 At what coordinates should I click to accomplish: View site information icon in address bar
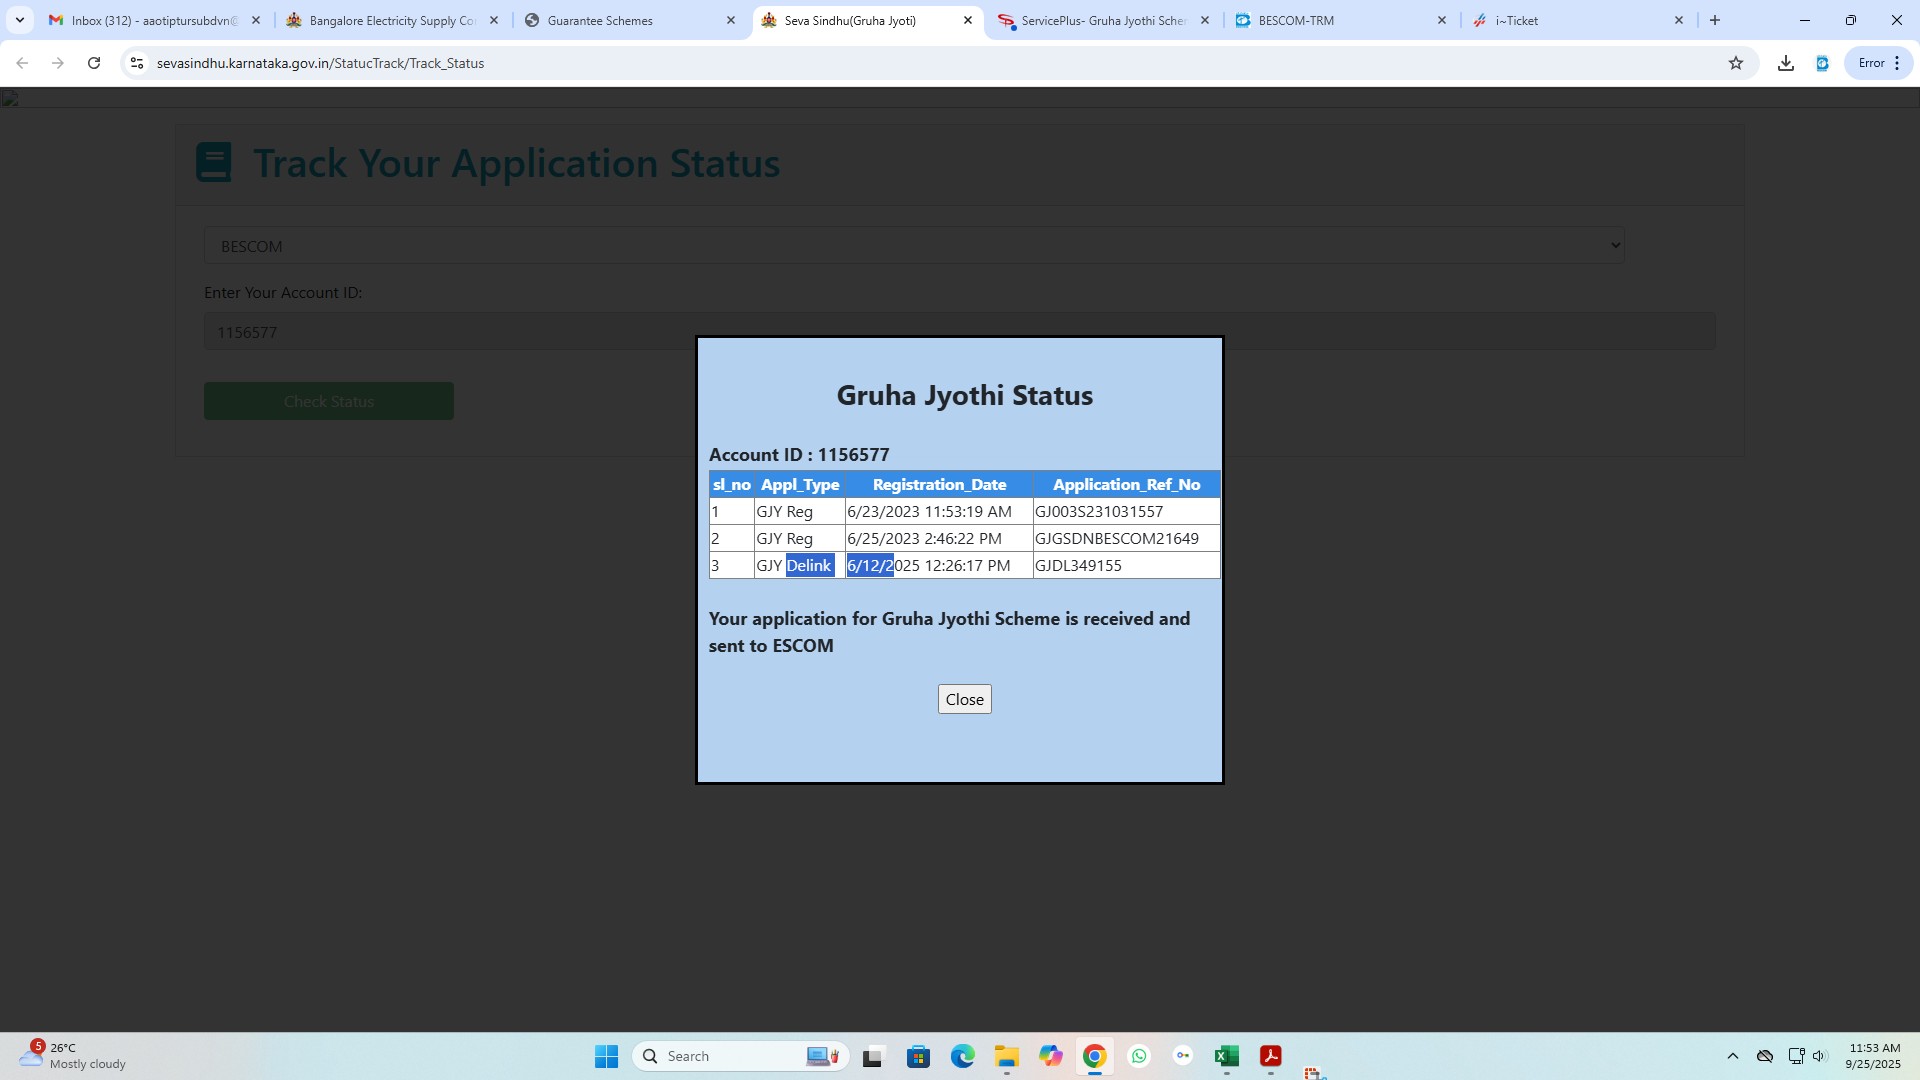tap(137, 63)
